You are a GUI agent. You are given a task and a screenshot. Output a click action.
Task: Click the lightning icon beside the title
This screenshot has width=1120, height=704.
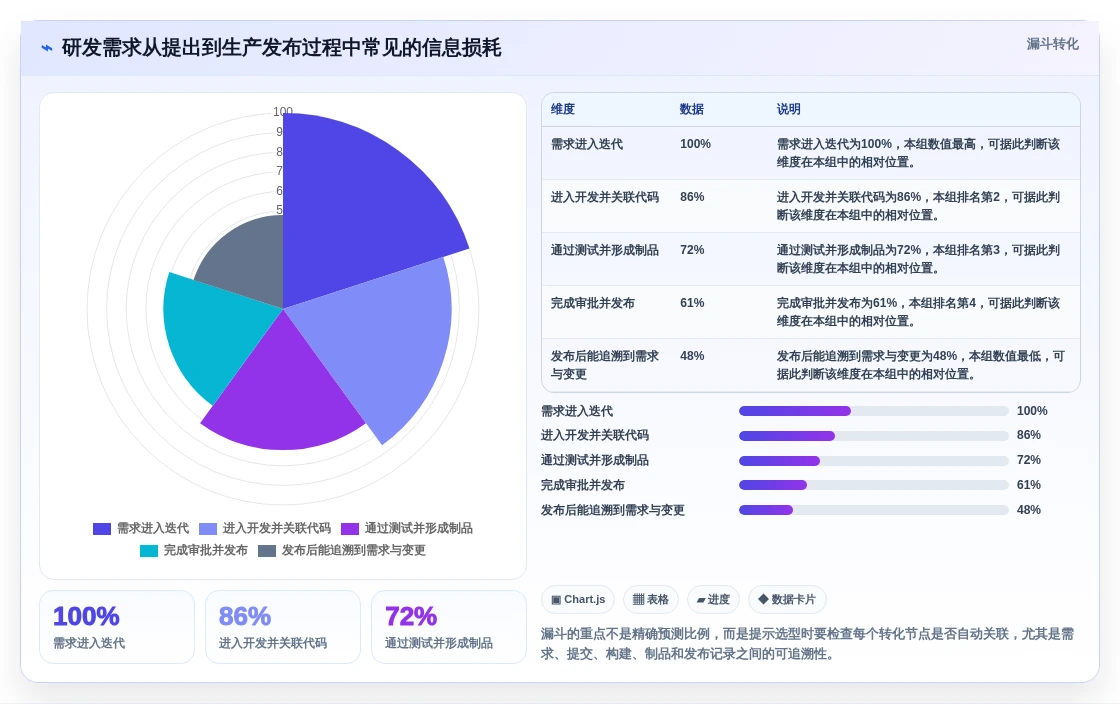coord(47,49)
